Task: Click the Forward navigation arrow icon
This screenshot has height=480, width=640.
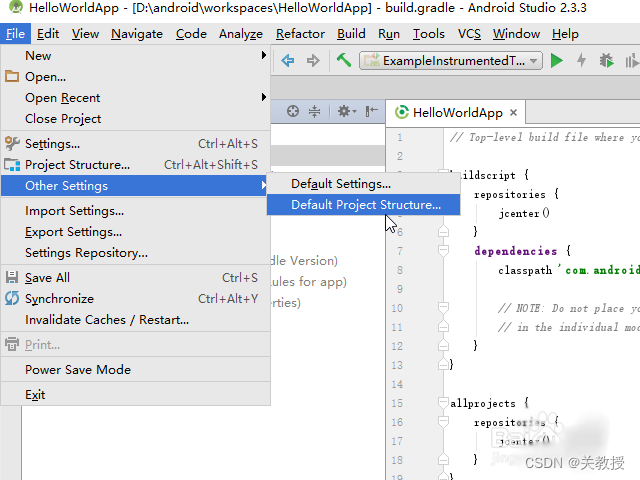Action: click(313, 61)
